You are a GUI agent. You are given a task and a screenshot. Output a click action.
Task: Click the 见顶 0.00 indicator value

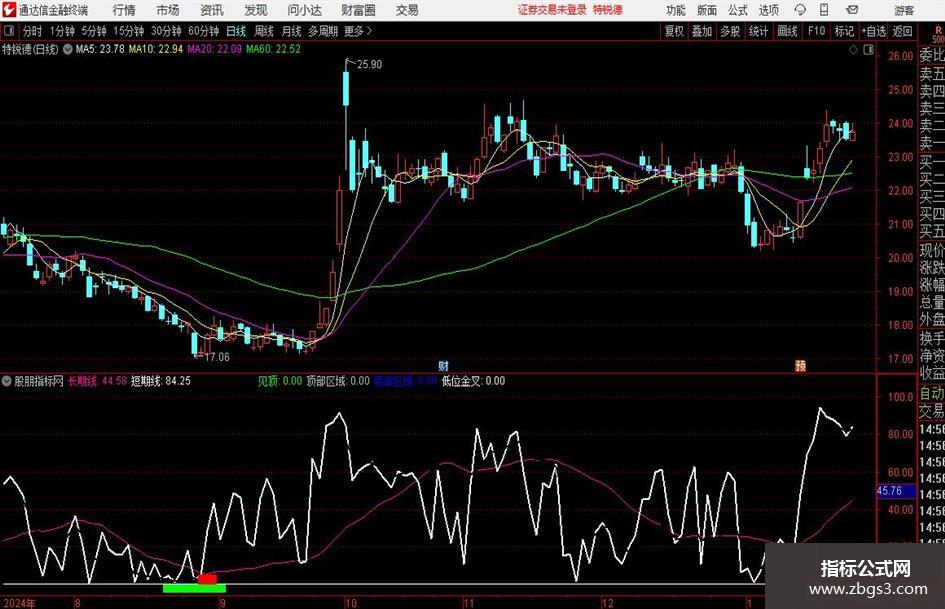click(280, 381)
